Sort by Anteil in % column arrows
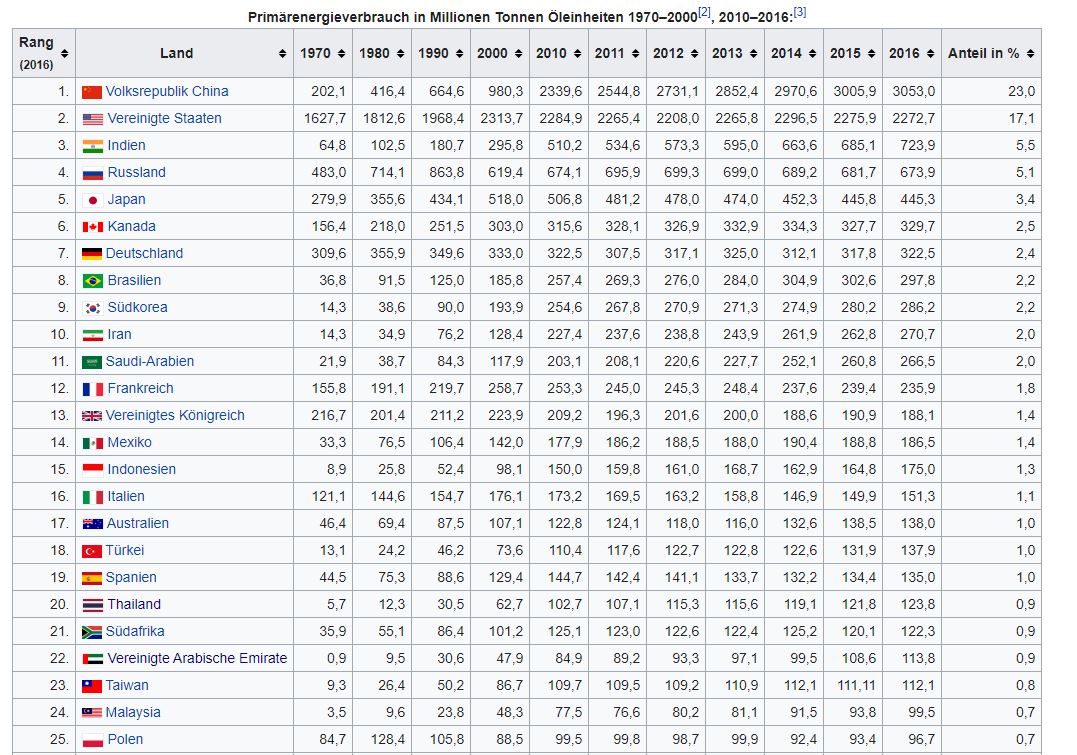 click(1030, 54)
